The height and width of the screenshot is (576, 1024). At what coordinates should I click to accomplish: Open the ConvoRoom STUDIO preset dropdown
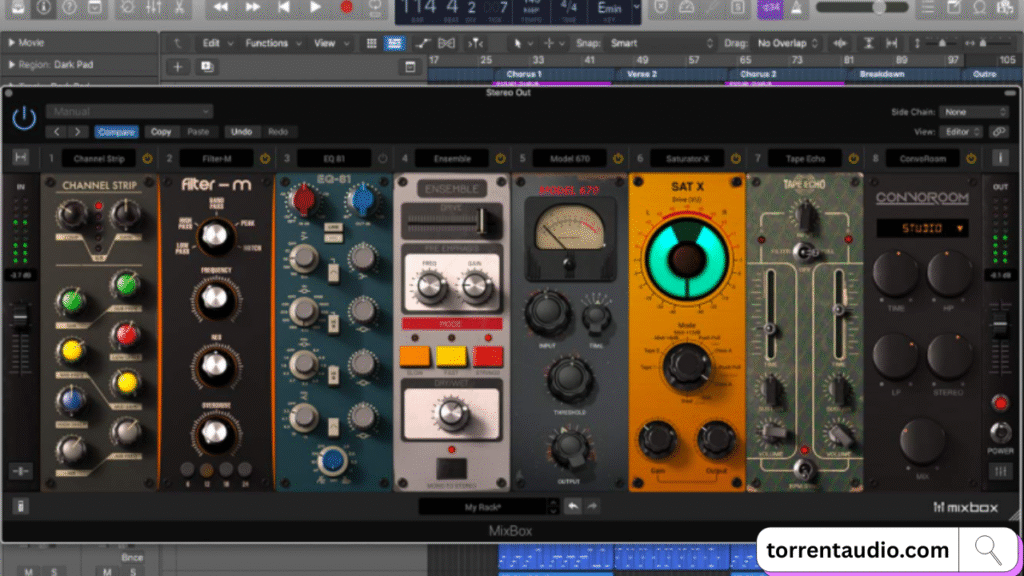click(x=922, y=229)
